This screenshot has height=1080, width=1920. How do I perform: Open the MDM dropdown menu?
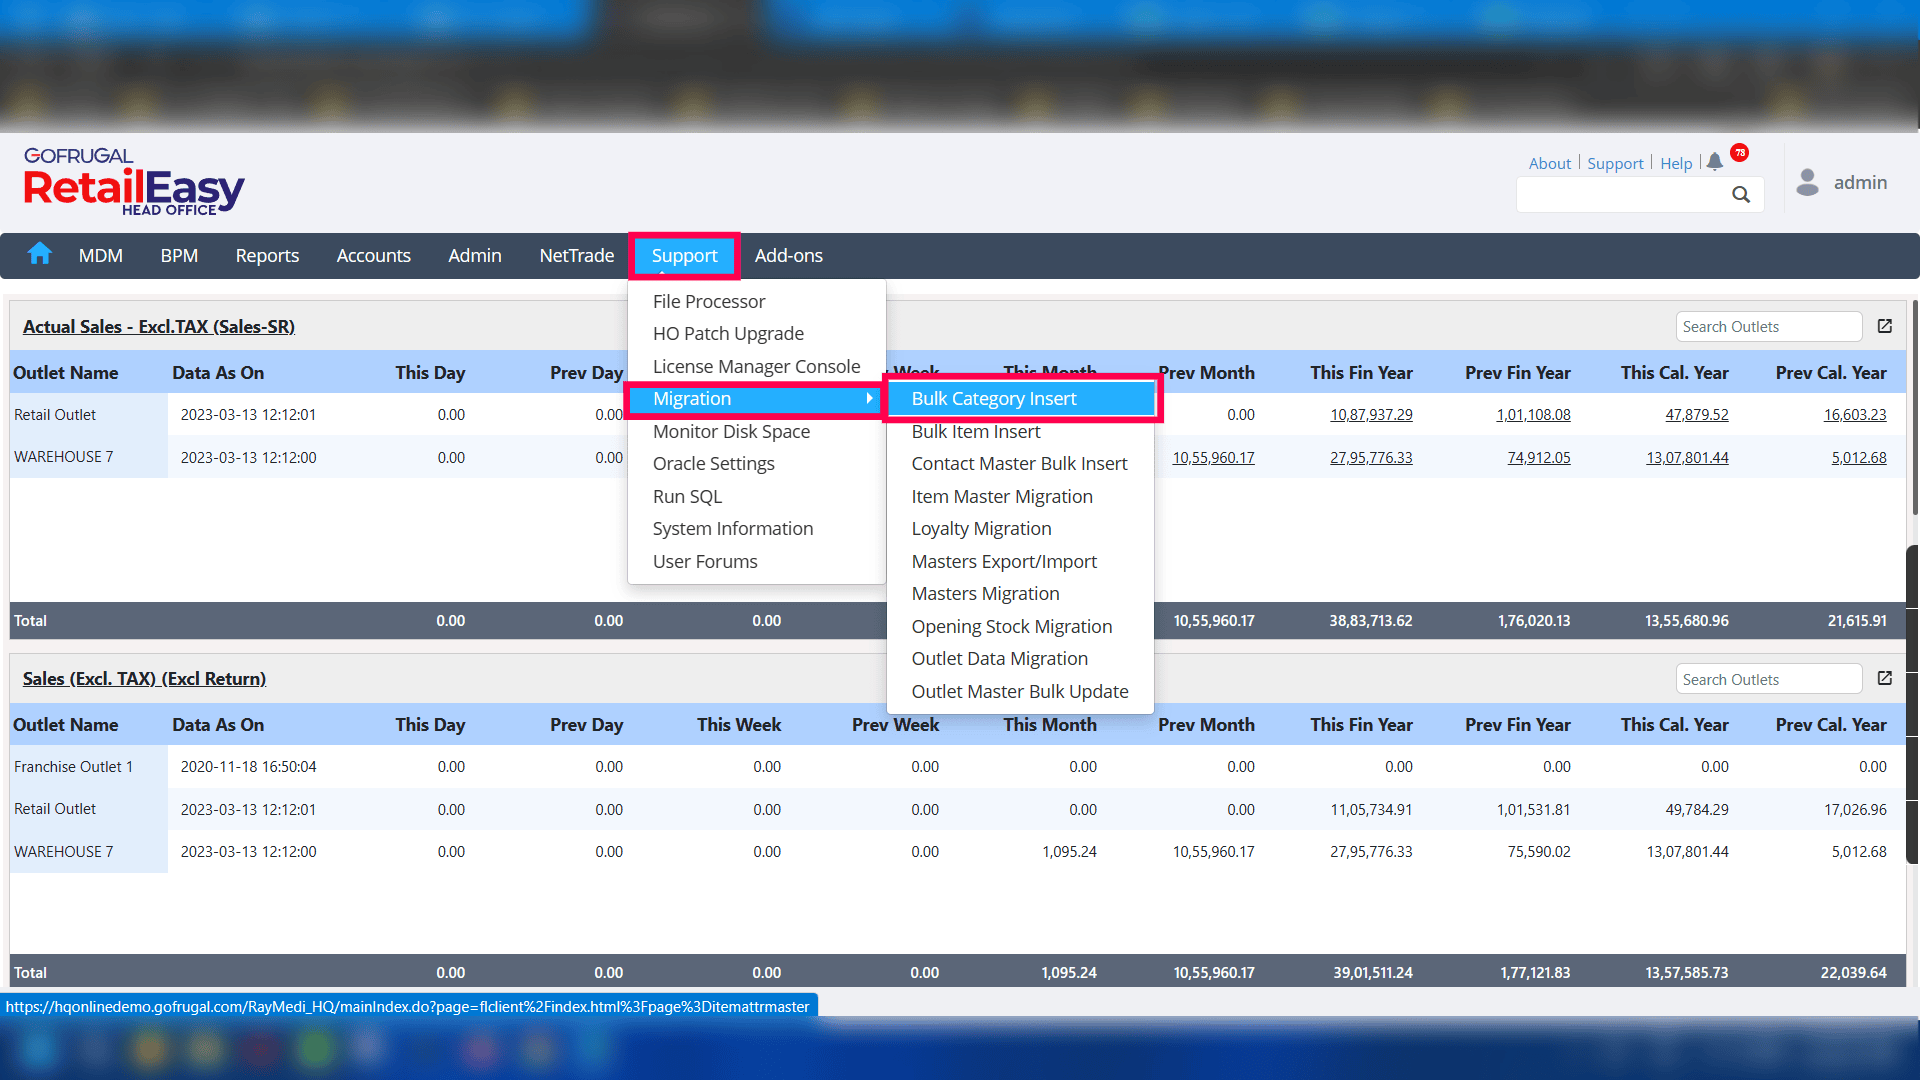(101, 256)
